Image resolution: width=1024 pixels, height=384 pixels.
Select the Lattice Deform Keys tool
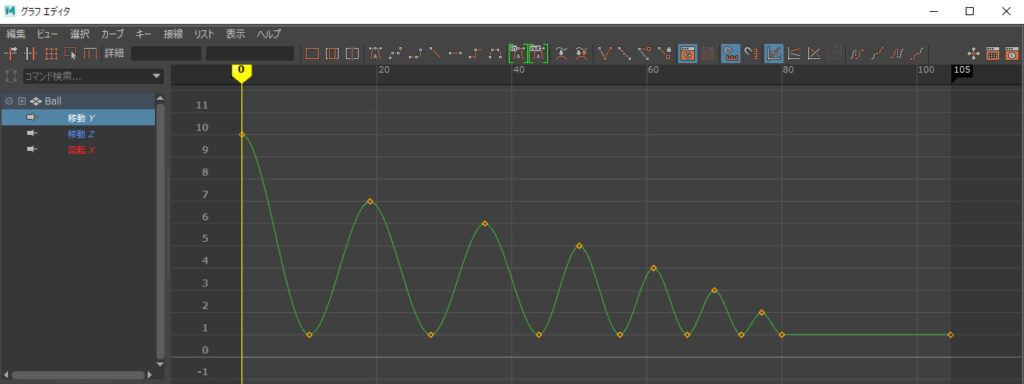point(51,54)
